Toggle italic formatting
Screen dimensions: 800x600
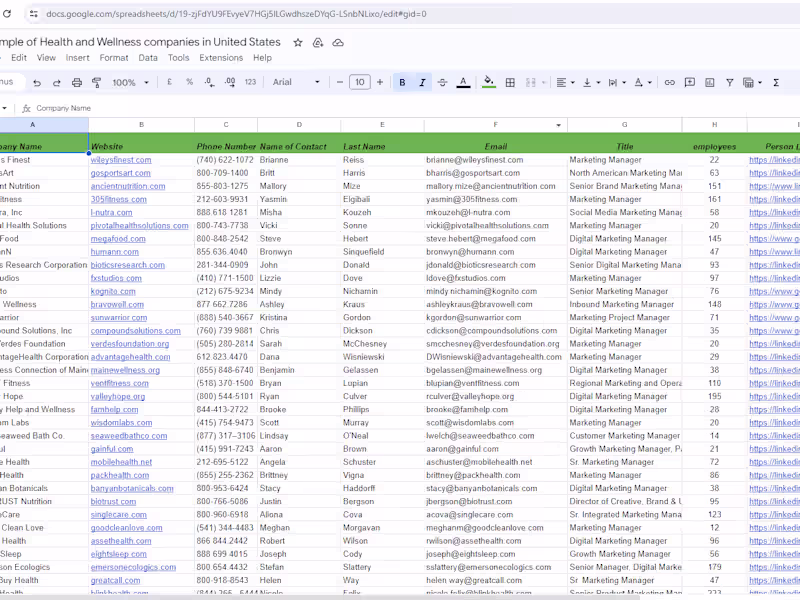(421, 82)
